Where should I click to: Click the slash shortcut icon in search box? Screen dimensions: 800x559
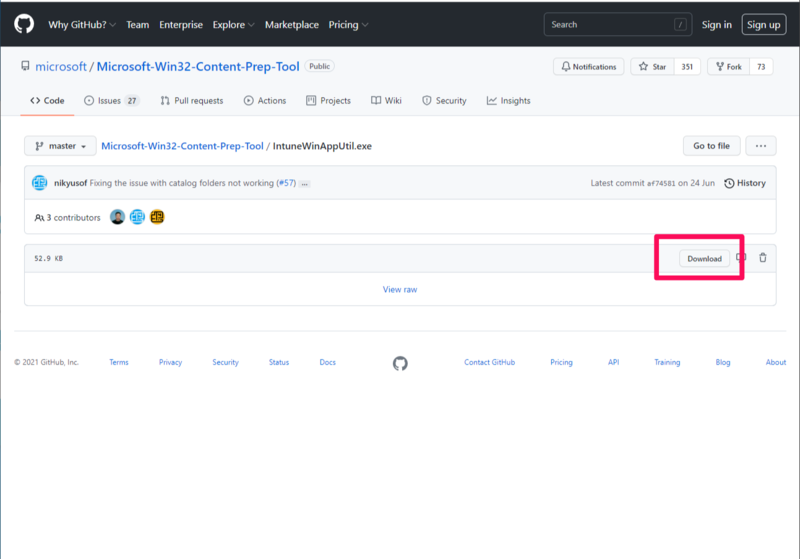coord(680,24)
